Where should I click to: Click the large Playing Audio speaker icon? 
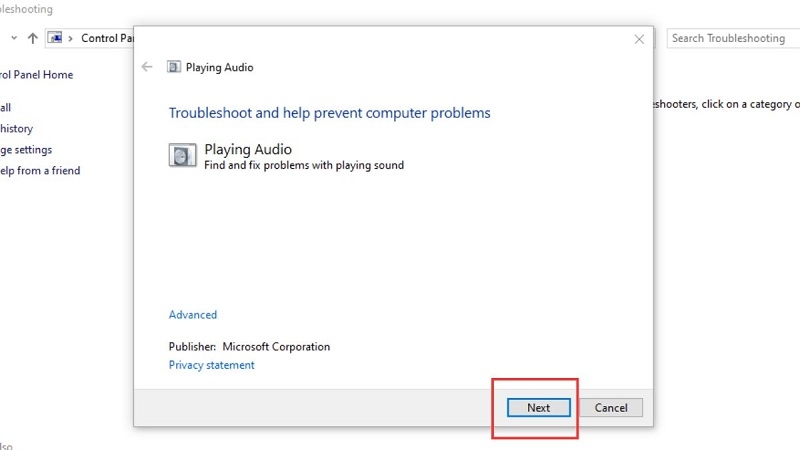click(x=183, y=155)
